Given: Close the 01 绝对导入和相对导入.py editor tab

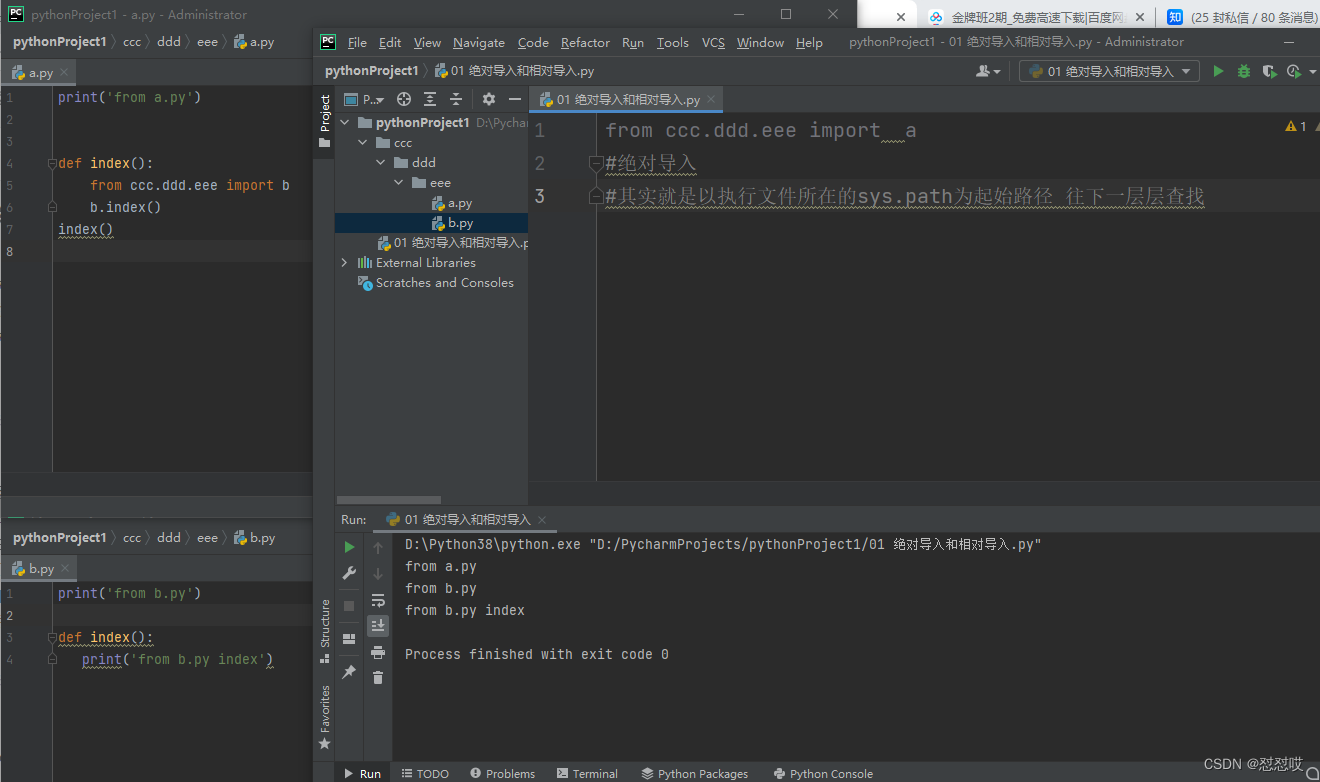Looking at the screenshot, I should (x=711, y=100).
